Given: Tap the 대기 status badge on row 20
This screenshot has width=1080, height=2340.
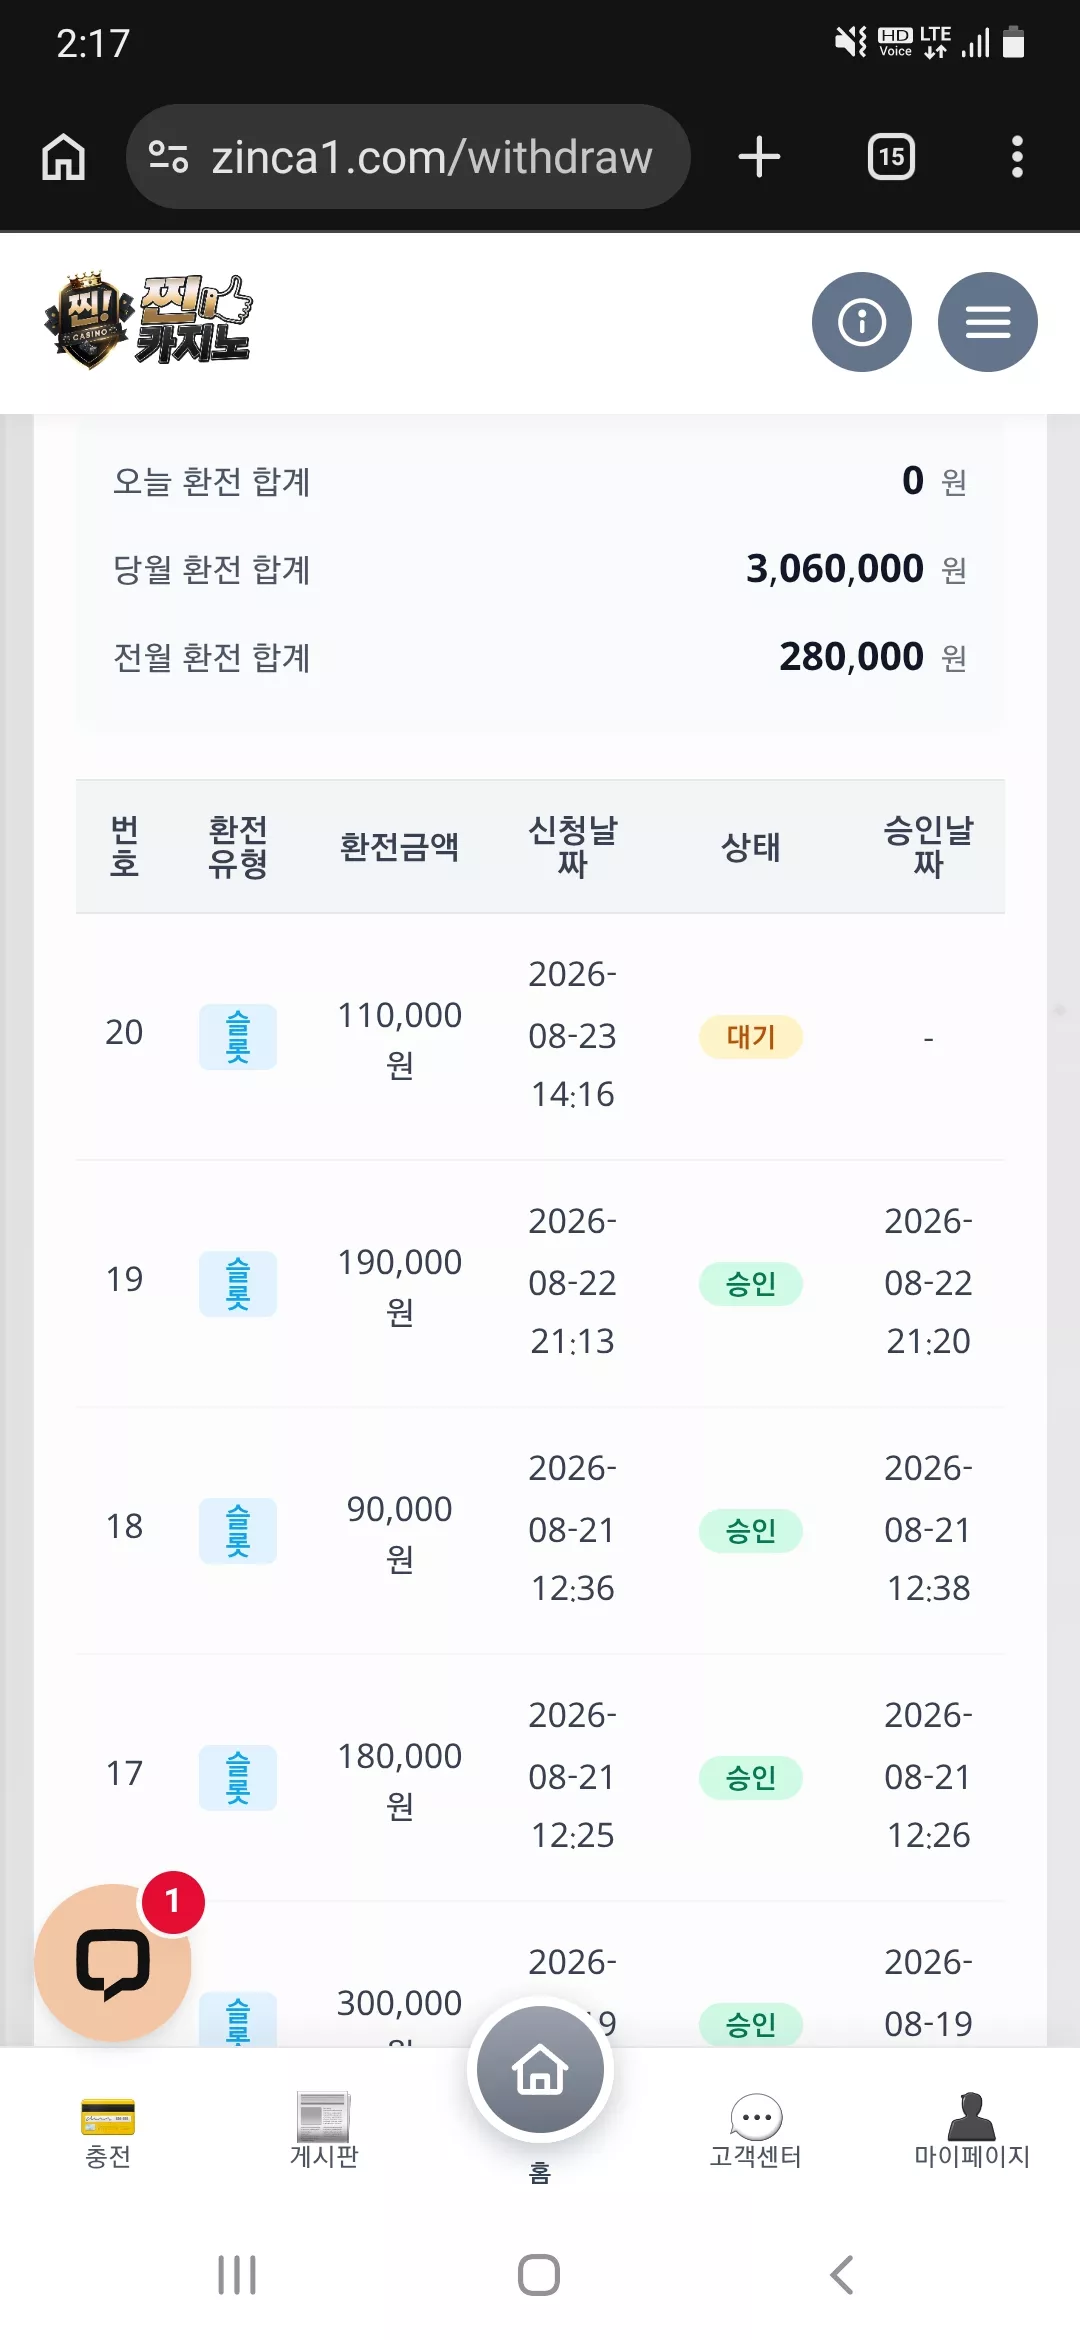Looking at the screenshot, I should coord(750,1037).
